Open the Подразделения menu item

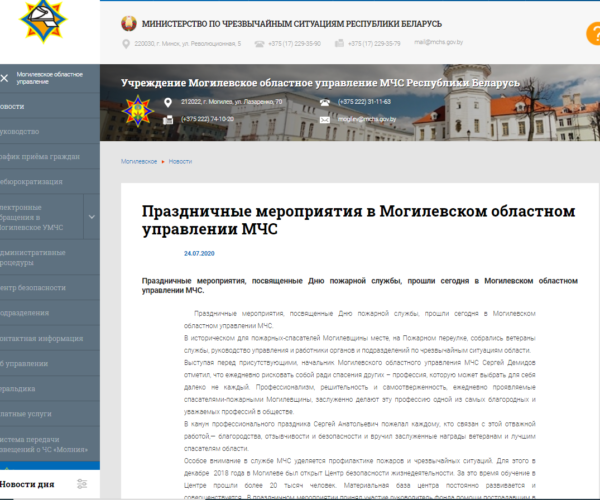pos(50,313)
